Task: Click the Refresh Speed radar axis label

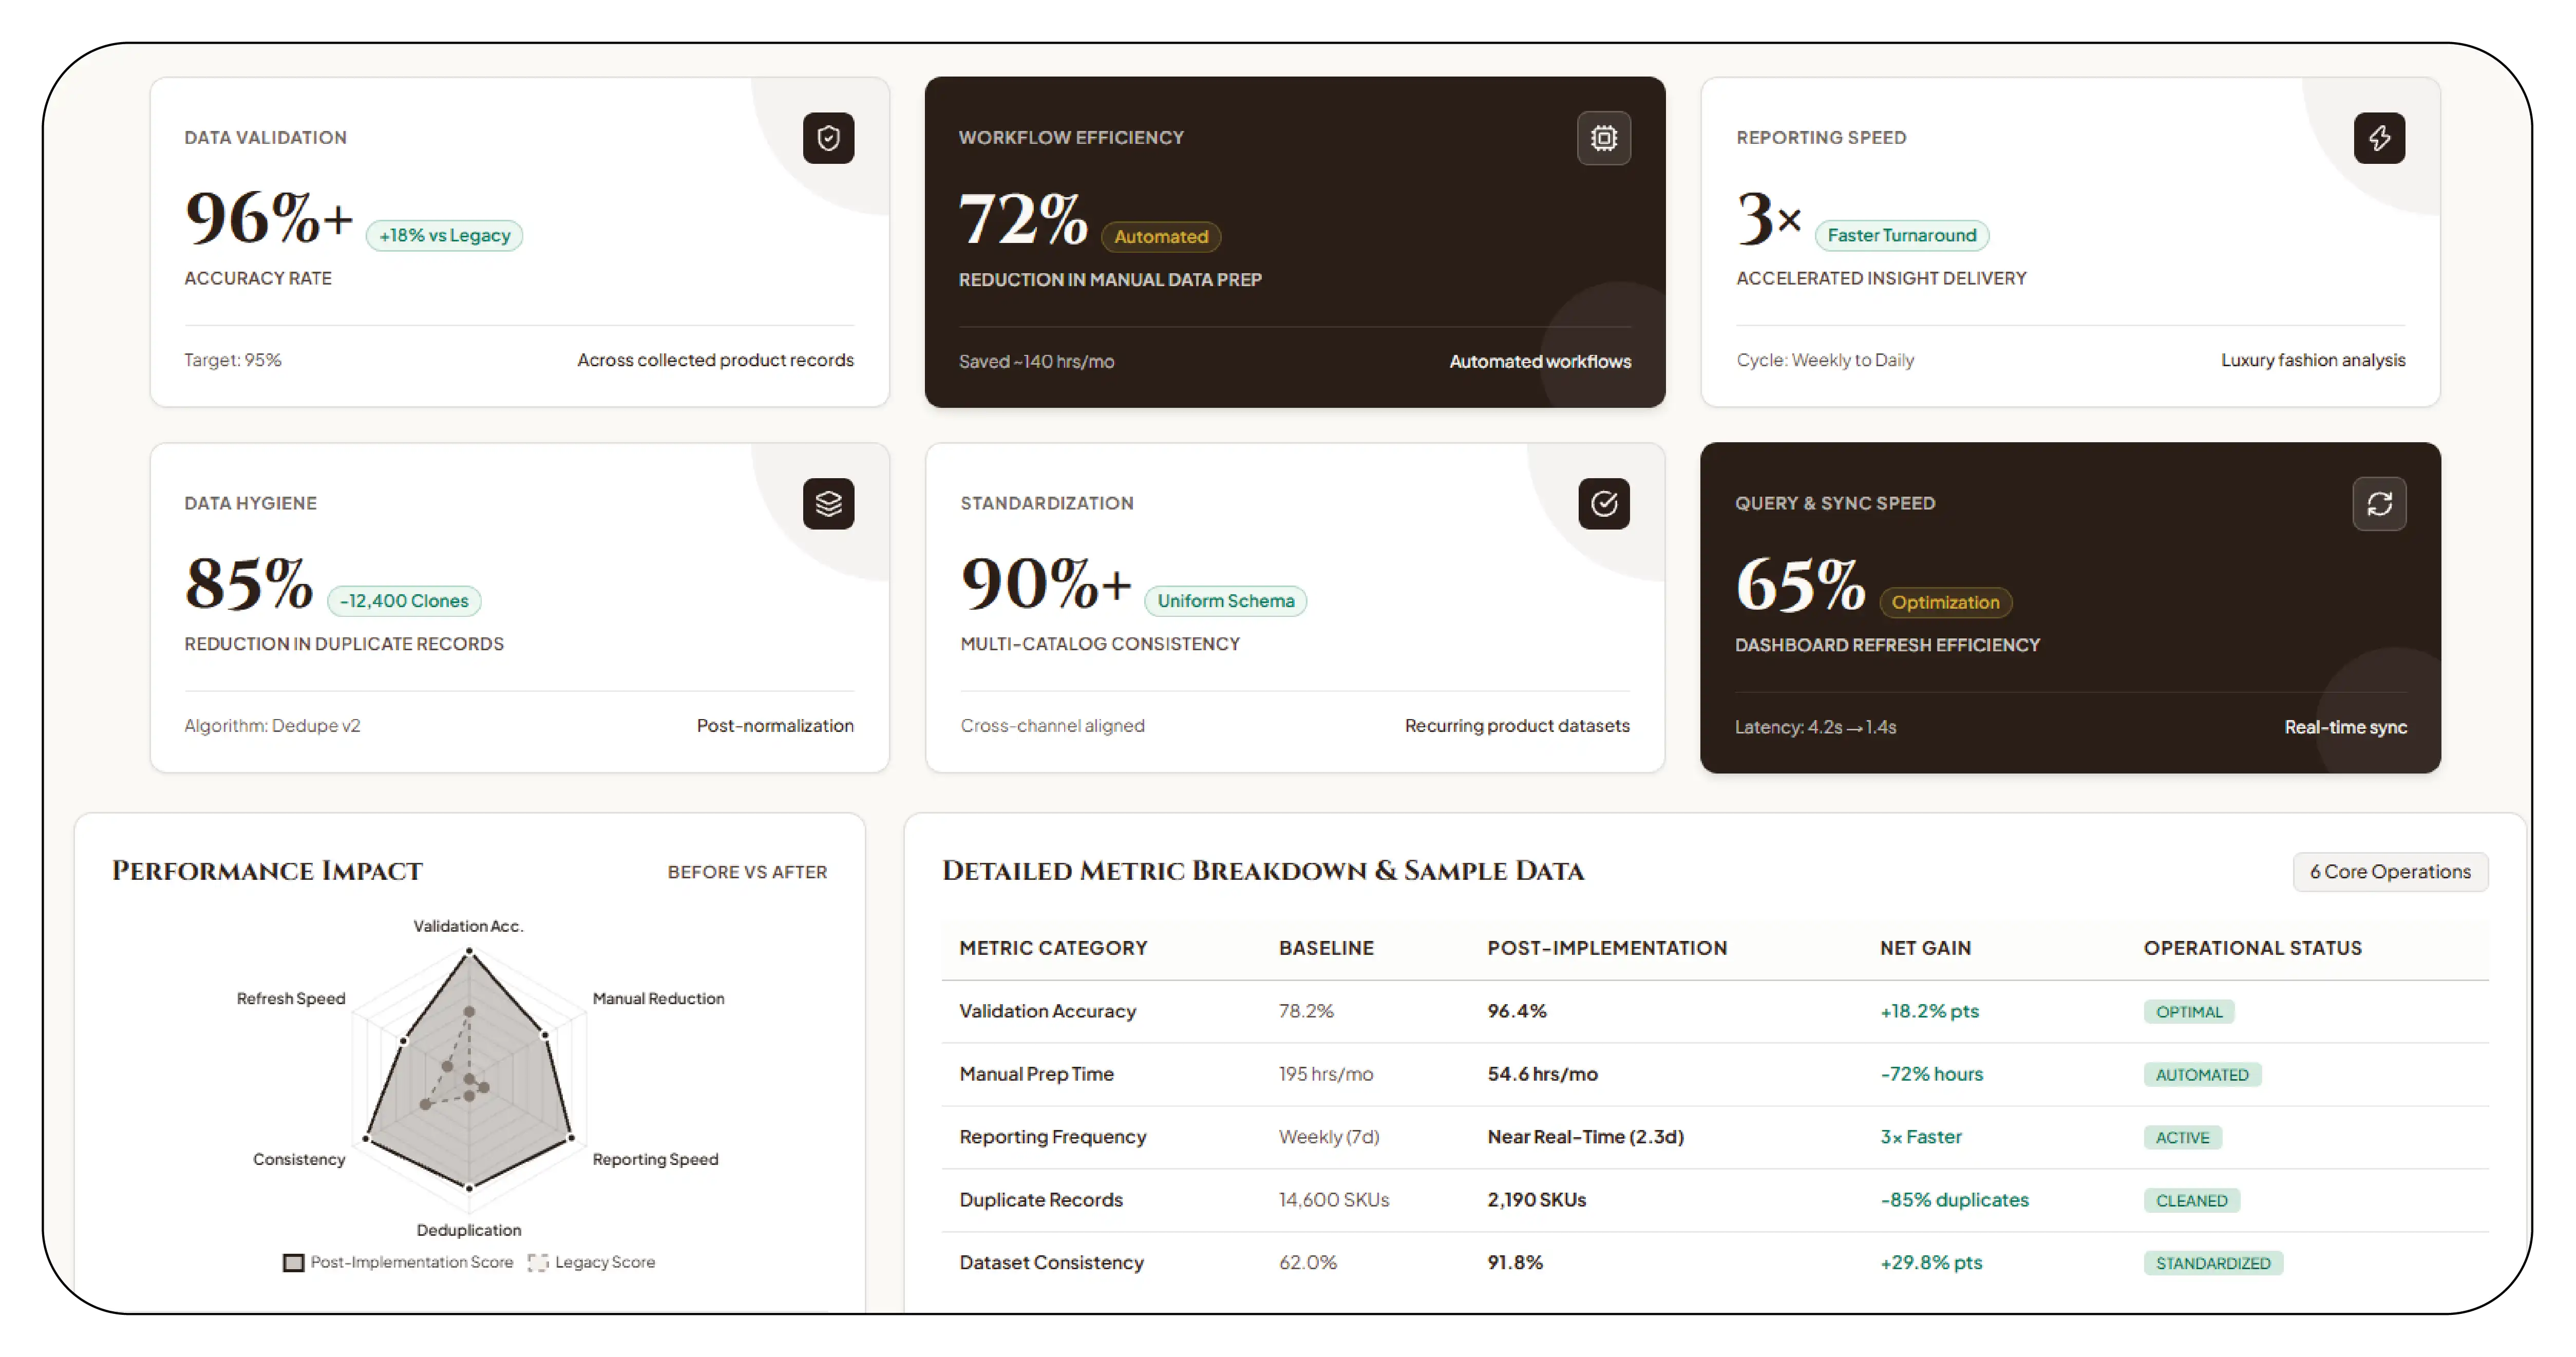Action: (x=290, y=998)
